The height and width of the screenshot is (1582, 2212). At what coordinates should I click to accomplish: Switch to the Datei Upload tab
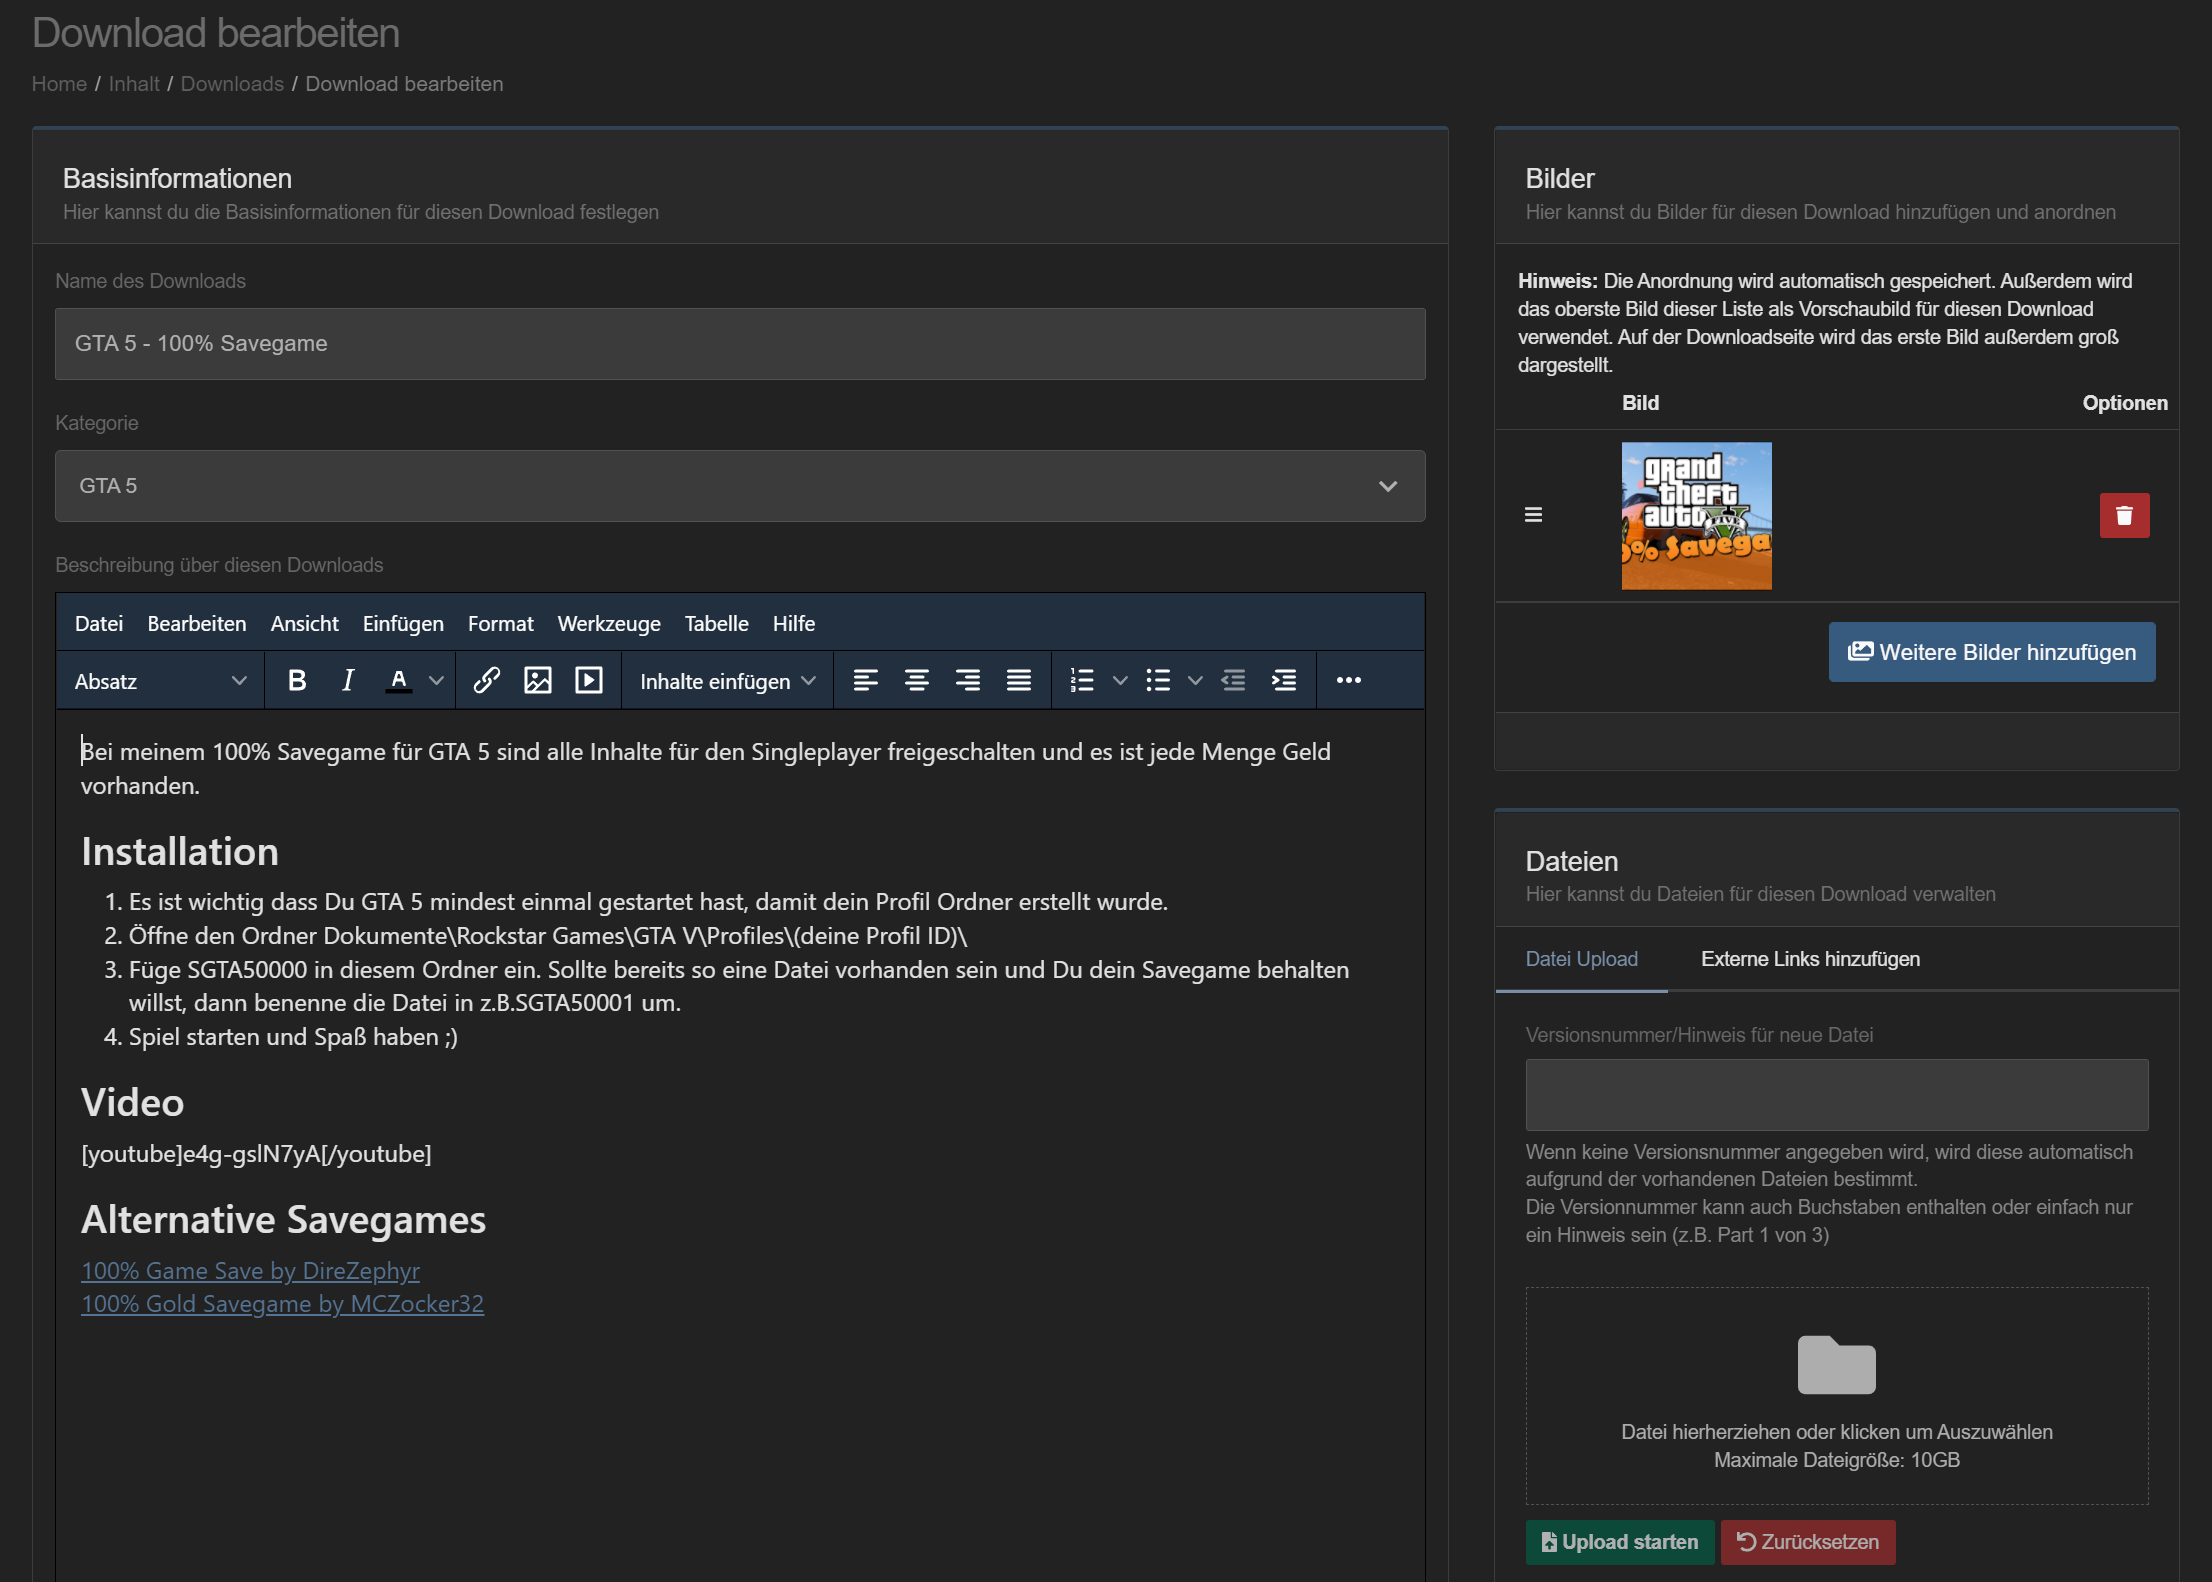[x=1582, y=959]
